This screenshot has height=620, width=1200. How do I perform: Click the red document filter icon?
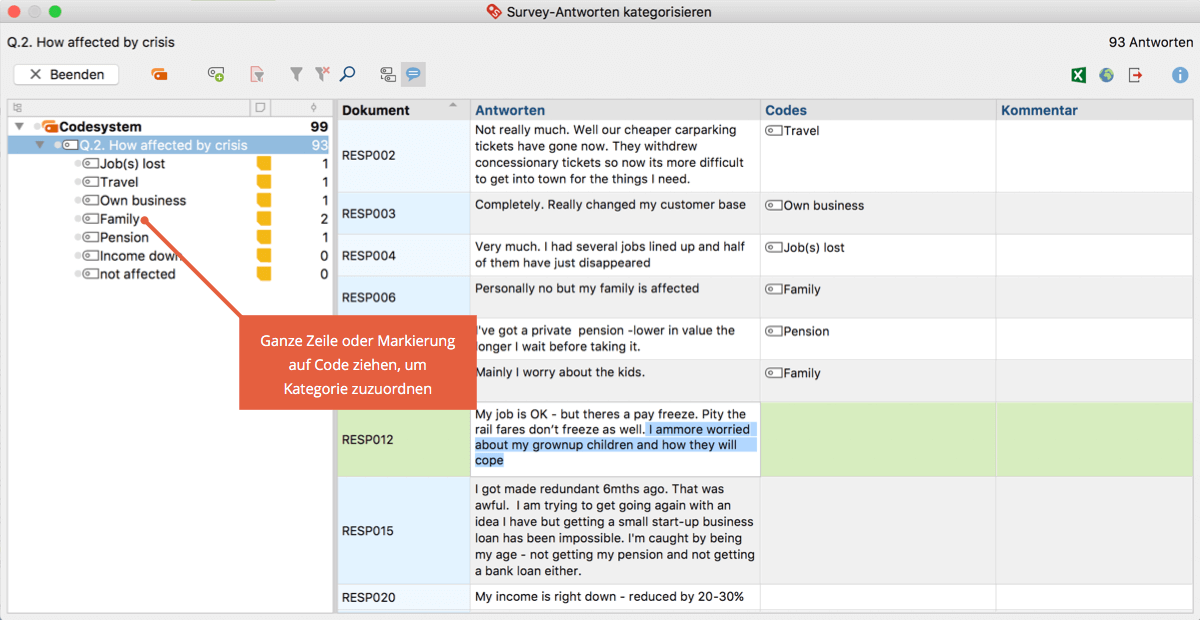(257, 75)
